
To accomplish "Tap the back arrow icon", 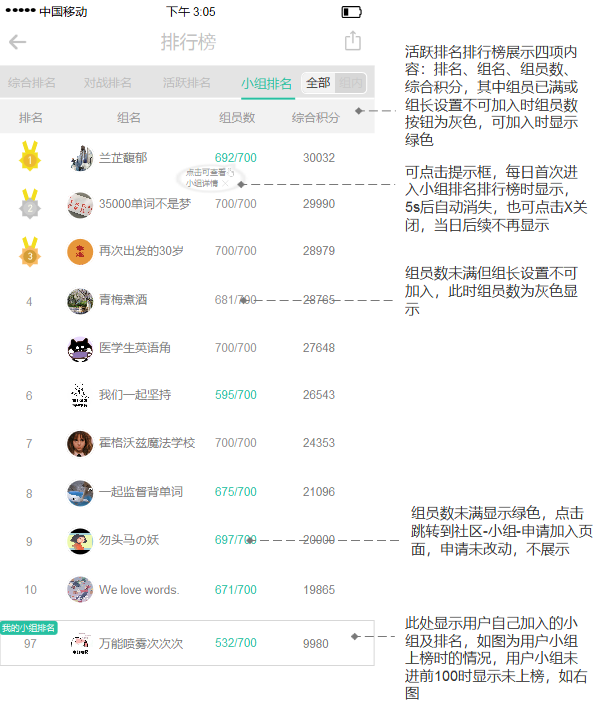I will [18, 42].
